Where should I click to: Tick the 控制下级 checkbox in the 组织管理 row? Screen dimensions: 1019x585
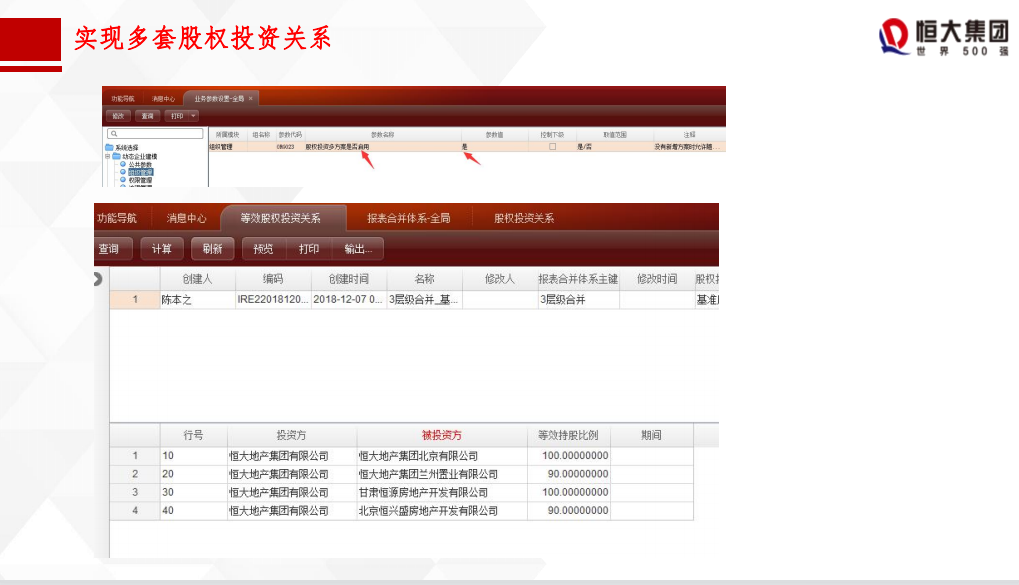click(x=552, y=147)
